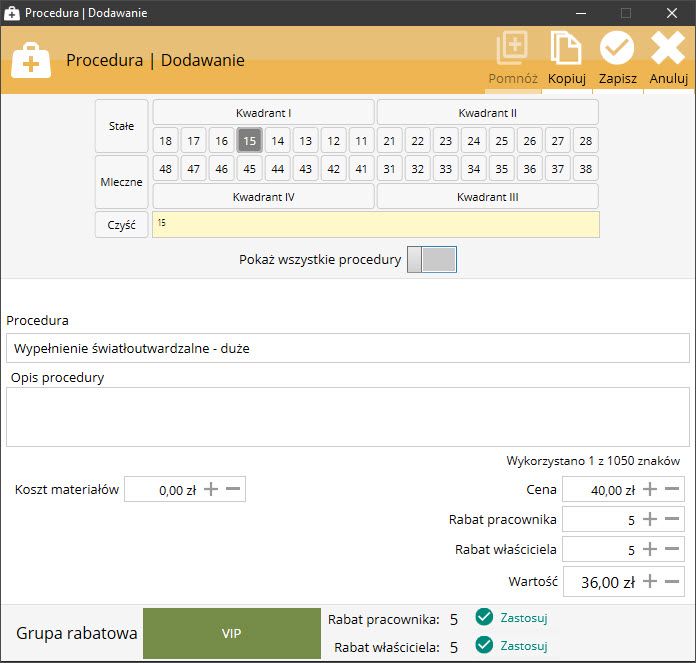696x663 pixels.
Task: Select tooth 24
Action: (x=474, y=141)
